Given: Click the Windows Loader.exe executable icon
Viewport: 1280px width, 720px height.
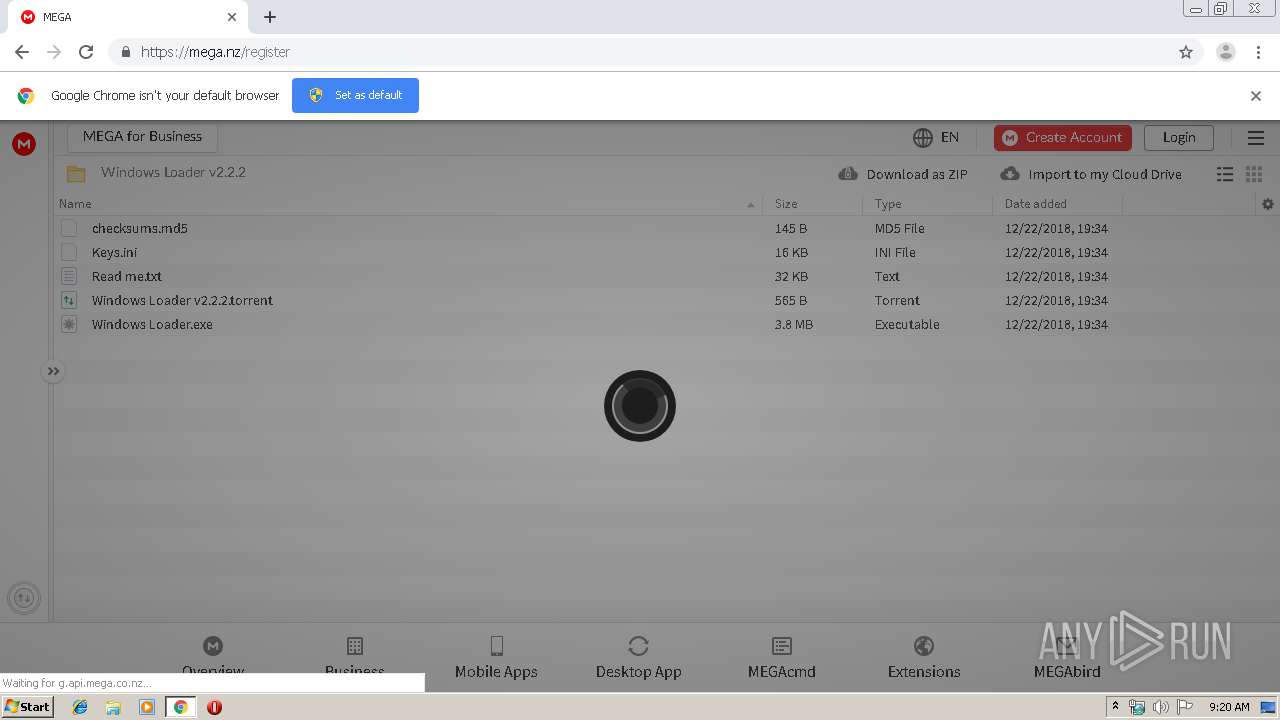Looking at the screenshot, I should (x=69, y=324).
